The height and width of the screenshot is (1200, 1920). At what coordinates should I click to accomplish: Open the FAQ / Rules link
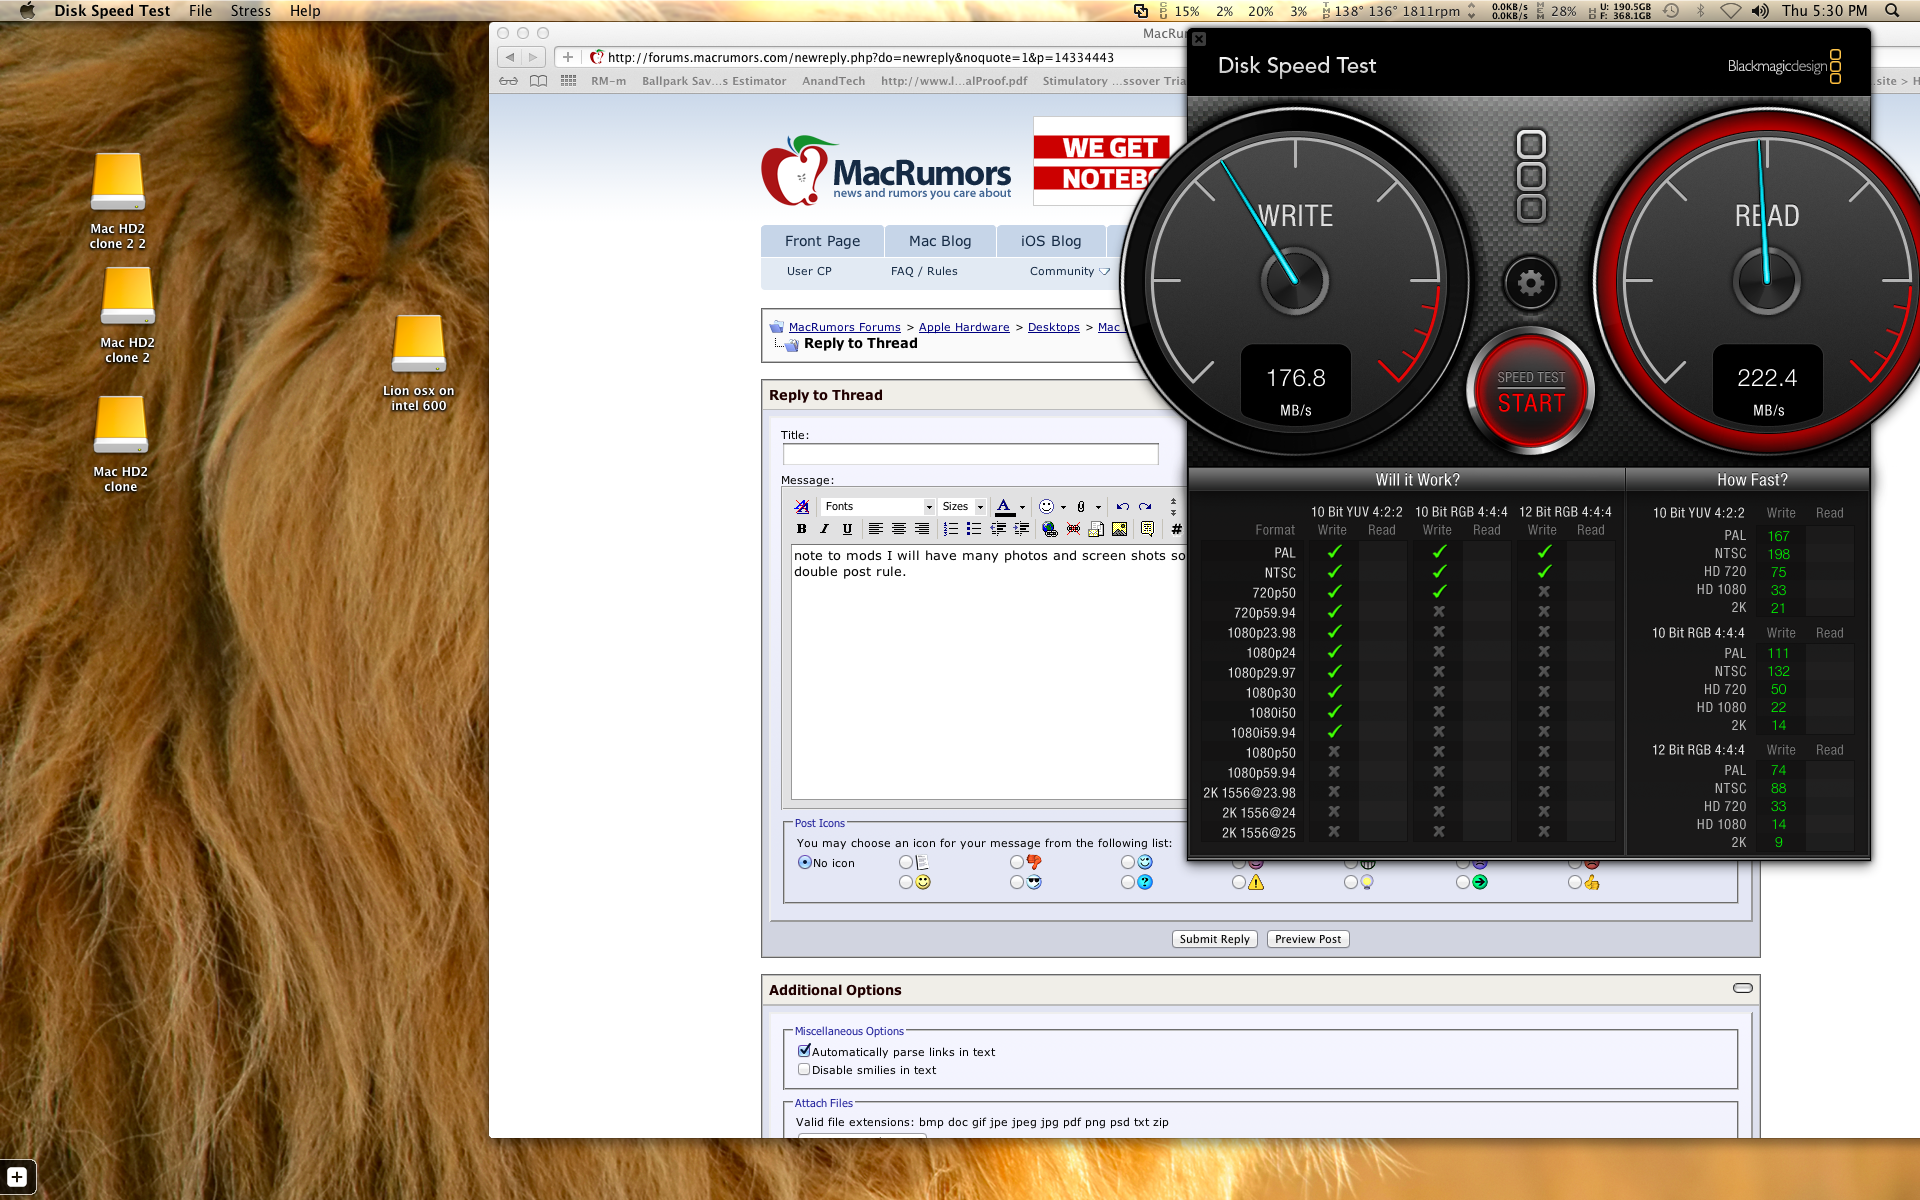pos(924,271)
